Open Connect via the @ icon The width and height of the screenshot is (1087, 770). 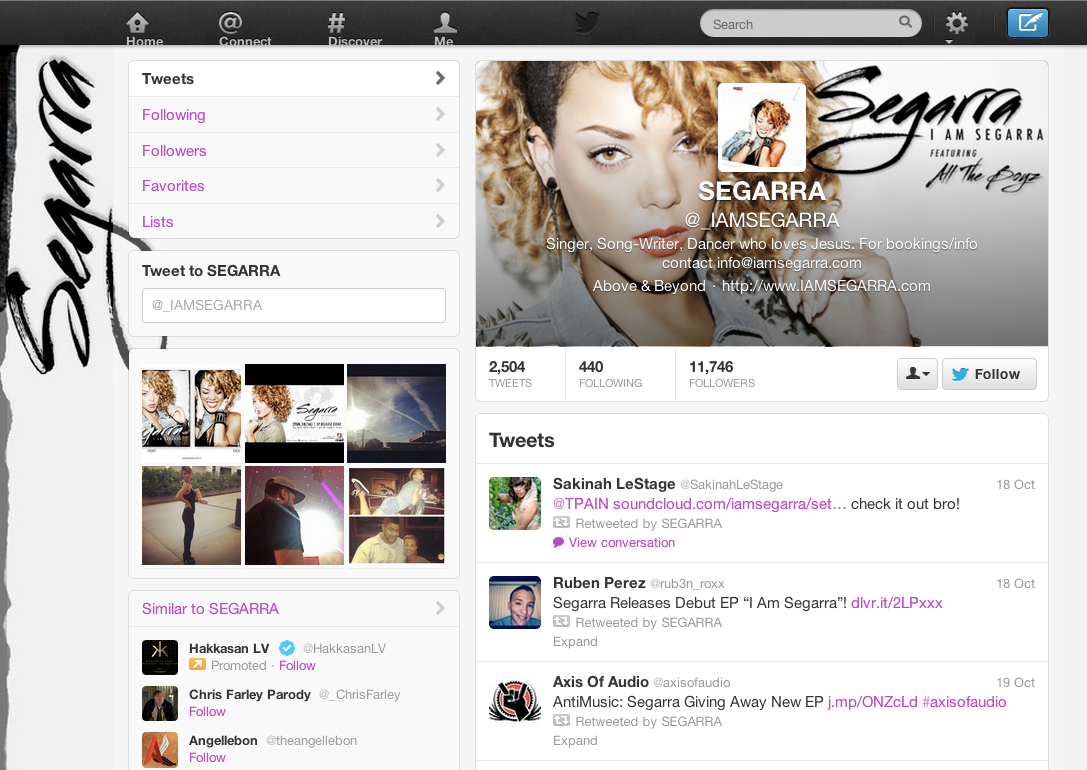[x=229, y=23]
